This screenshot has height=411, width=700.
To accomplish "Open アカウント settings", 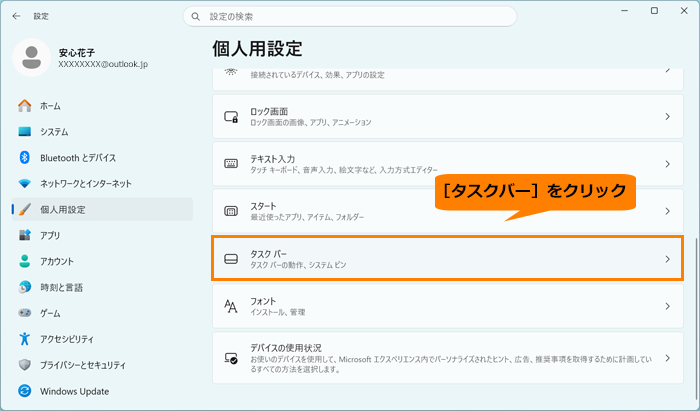I will 102,261.
